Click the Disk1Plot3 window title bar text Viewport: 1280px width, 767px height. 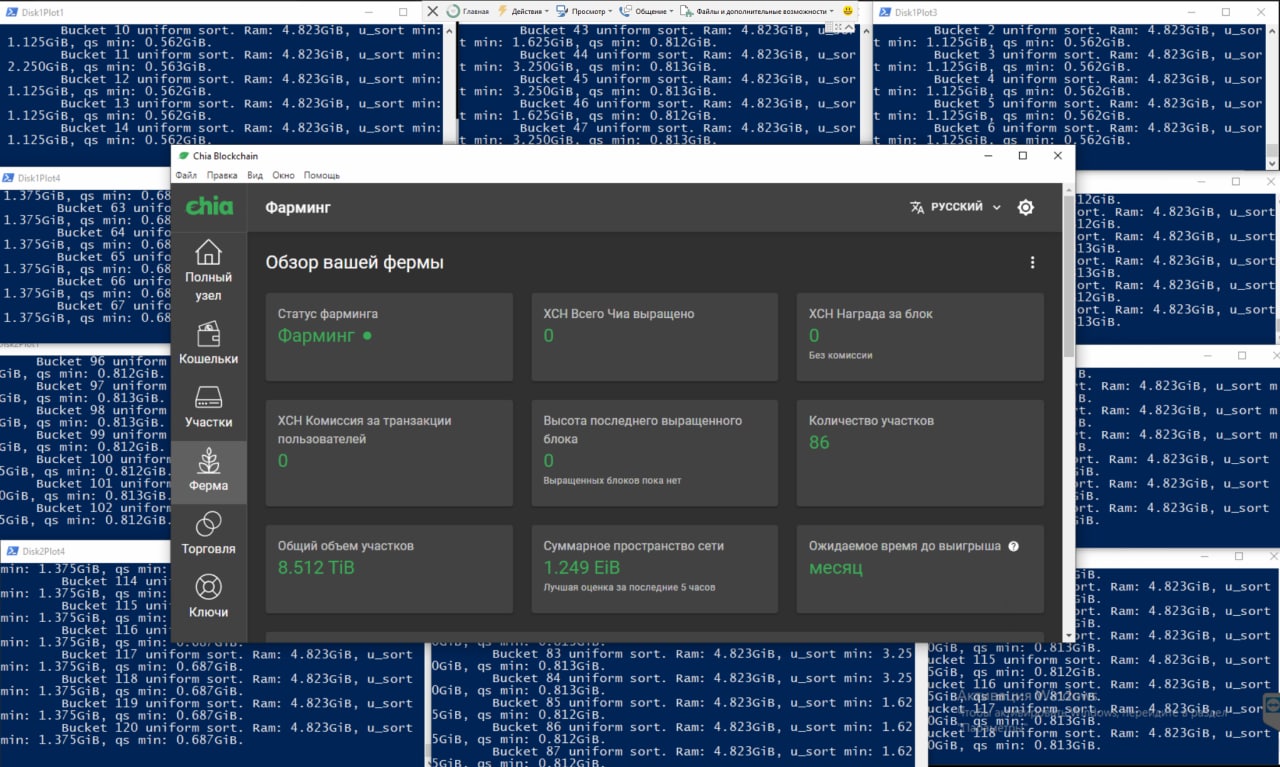(x=916, y=12)
